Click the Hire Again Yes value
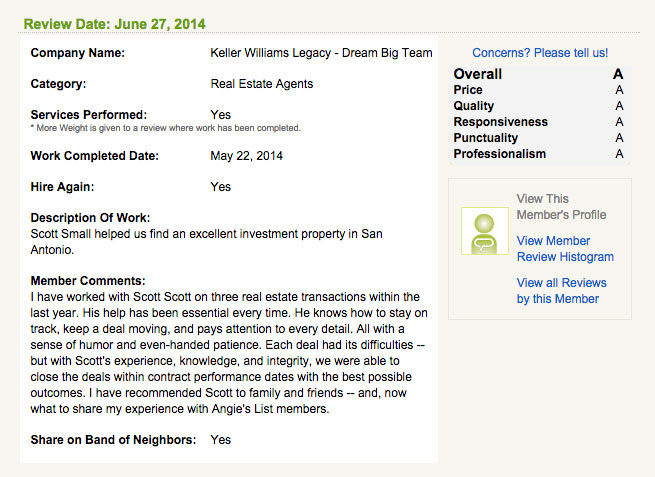Screen dimensions: 655x477 click(221, 186)
